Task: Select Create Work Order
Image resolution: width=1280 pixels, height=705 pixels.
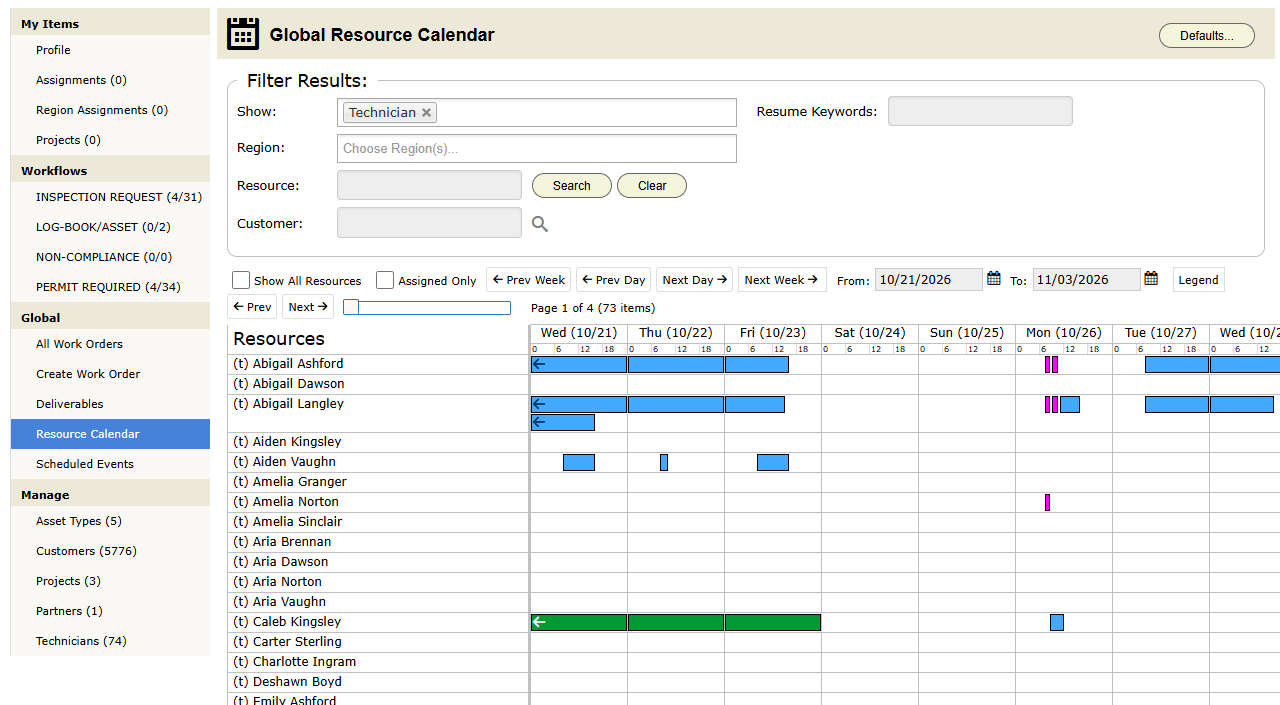Action: click(x=110, y=374)
